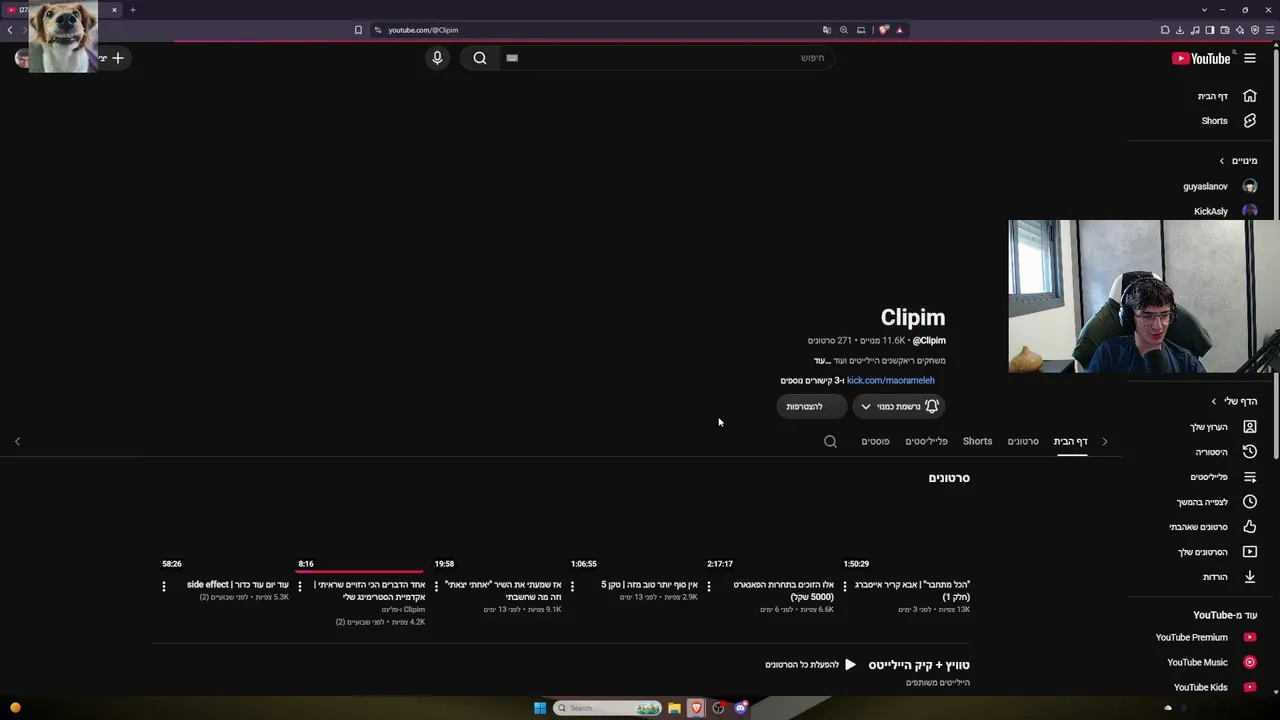Screen dimensions: 1280x720
Task: Open the Shorts icon in sidebar
Action: (x=1250, y=121)
